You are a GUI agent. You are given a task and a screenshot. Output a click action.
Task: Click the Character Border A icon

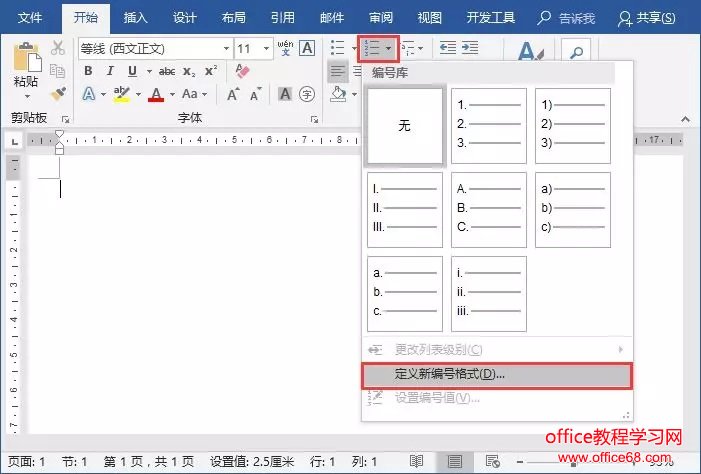click(x=307, y=48)
